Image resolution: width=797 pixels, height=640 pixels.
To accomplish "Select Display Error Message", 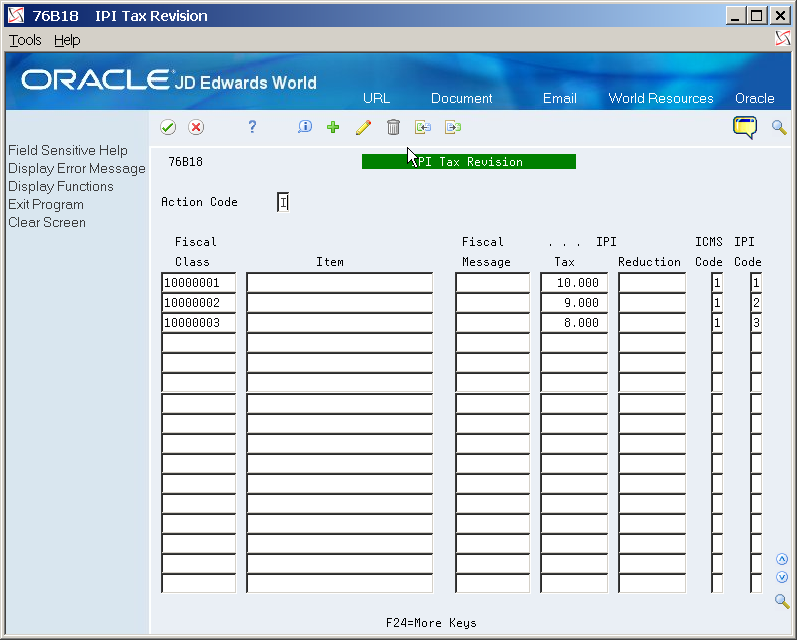I will 77,168.
